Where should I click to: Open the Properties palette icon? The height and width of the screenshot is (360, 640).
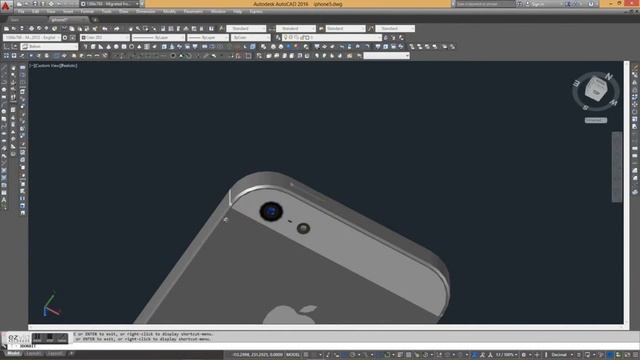coord(163,29)
